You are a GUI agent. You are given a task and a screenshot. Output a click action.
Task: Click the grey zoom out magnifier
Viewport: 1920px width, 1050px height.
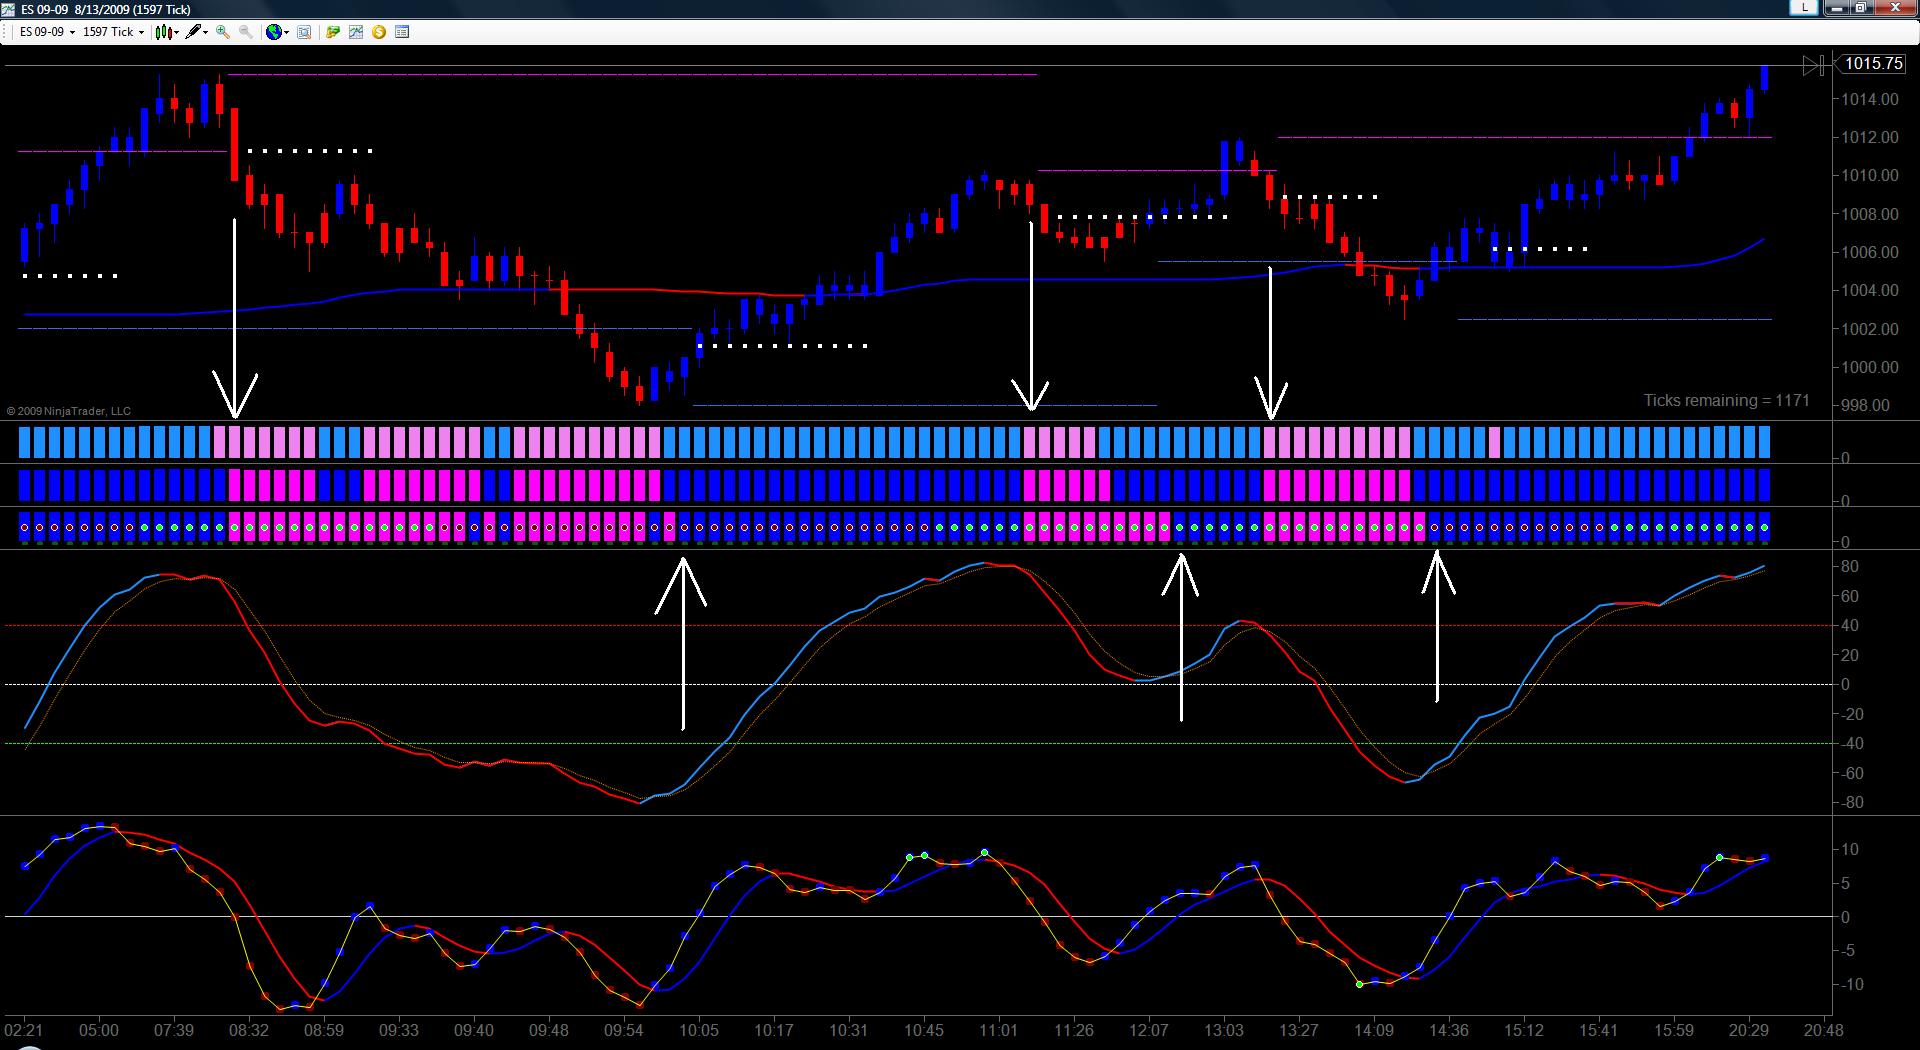[245, 32]
